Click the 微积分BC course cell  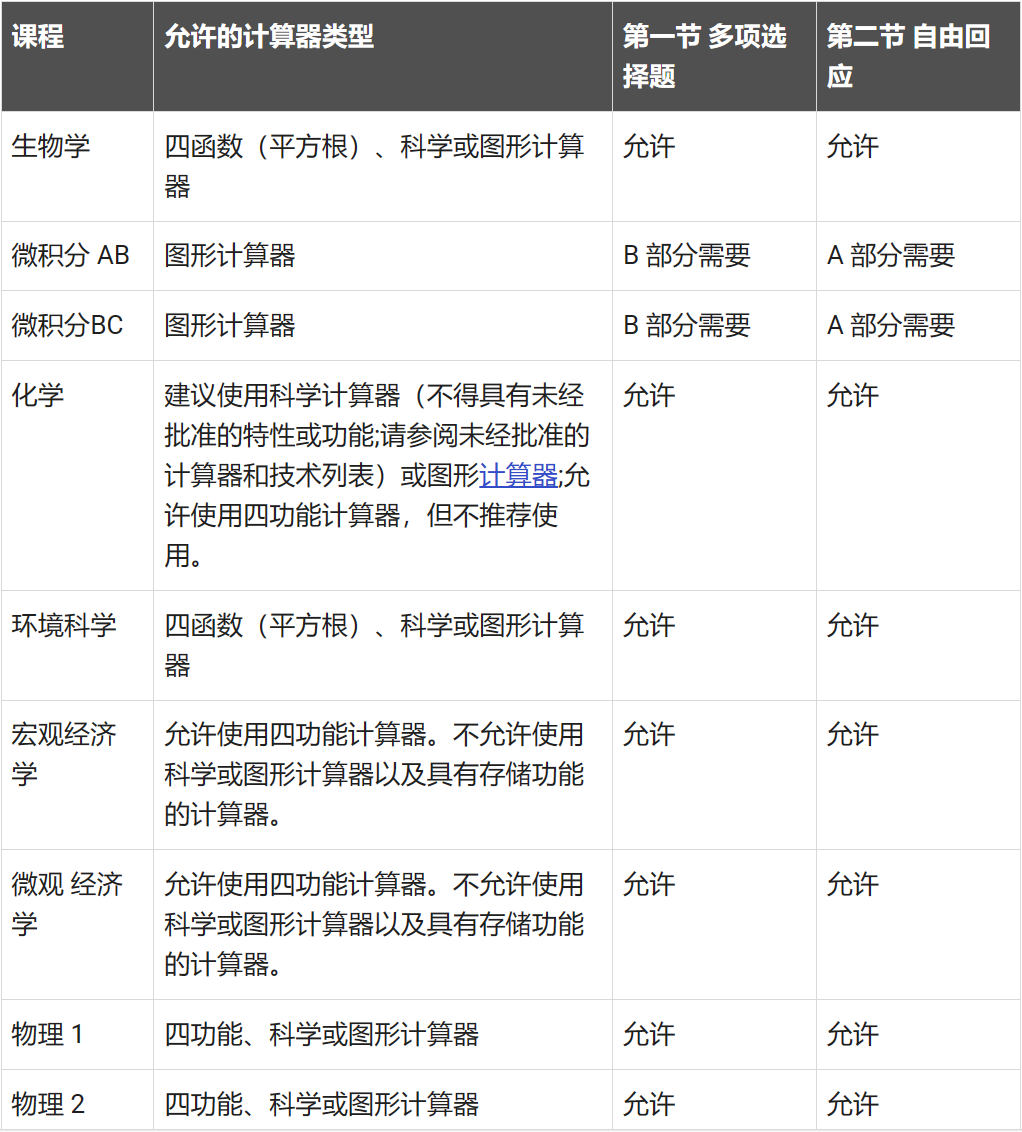(68, 325)
